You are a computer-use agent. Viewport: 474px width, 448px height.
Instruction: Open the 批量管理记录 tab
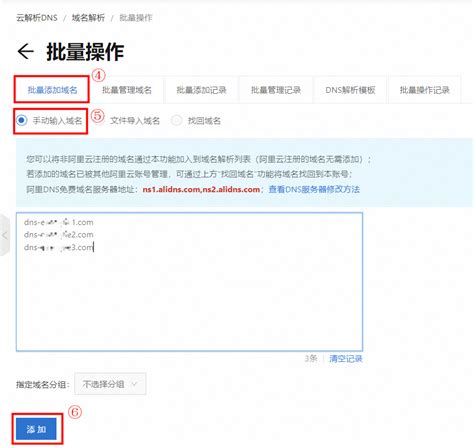[x=276, y=90]
